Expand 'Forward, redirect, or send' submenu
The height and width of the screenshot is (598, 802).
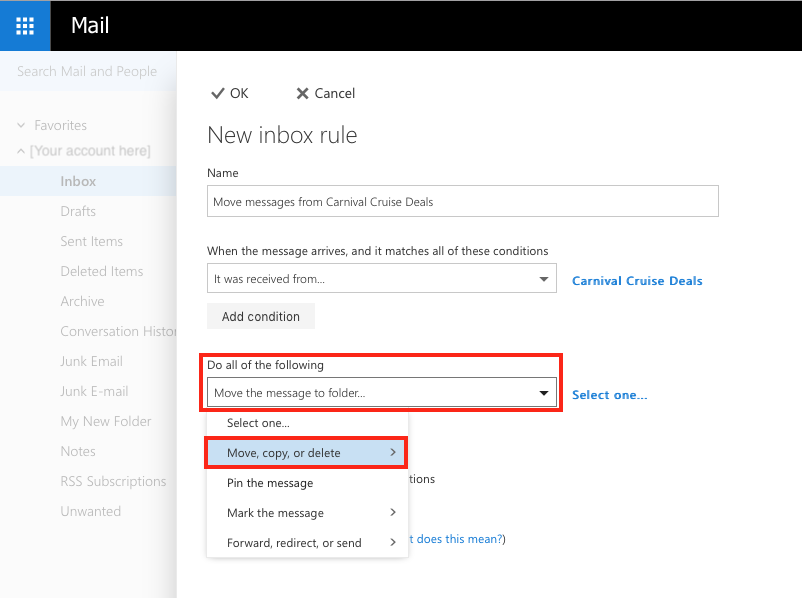click(306, 543)
